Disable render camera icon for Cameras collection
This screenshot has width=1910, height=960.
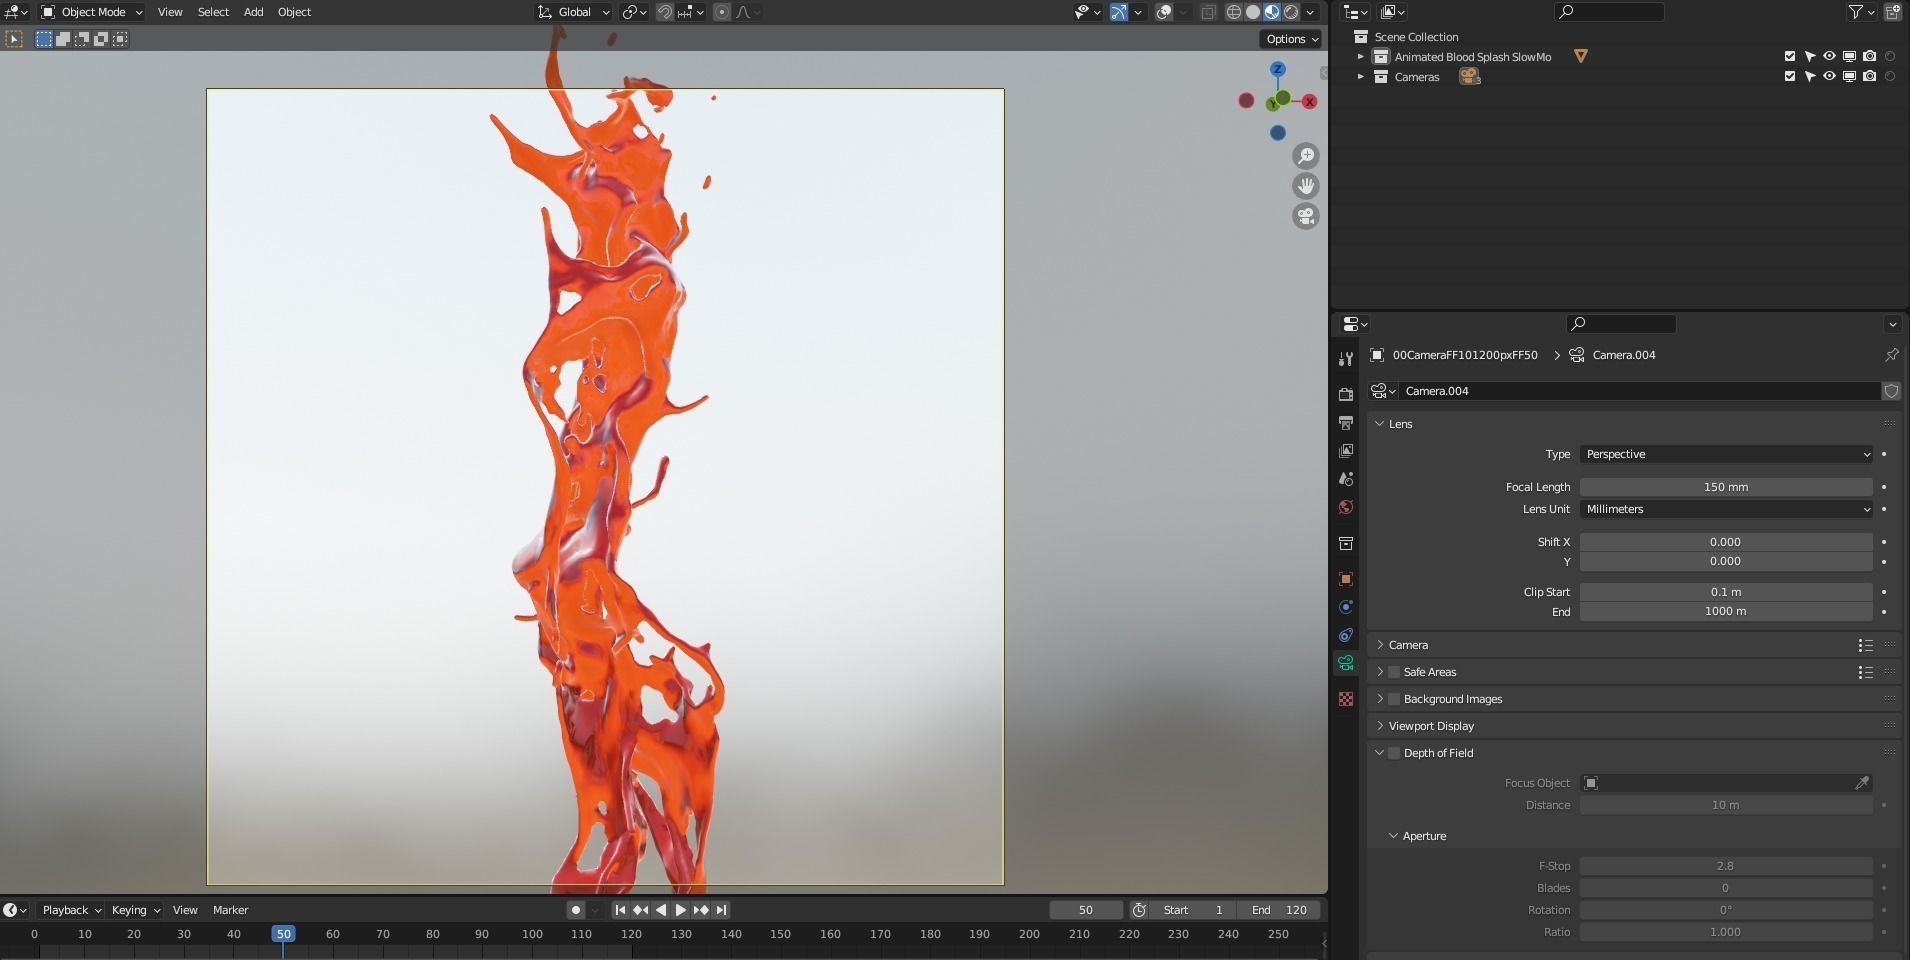coord(1869,77)
